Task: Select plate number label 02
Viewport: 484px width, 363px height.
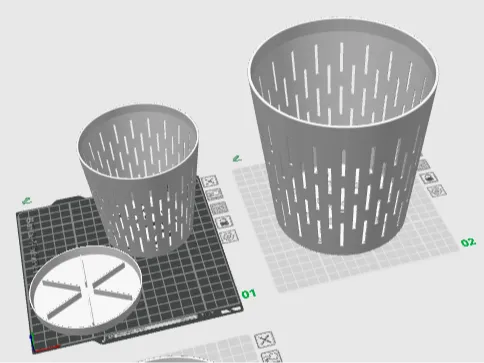Action: pyautogui.click(x=468, y=242)
